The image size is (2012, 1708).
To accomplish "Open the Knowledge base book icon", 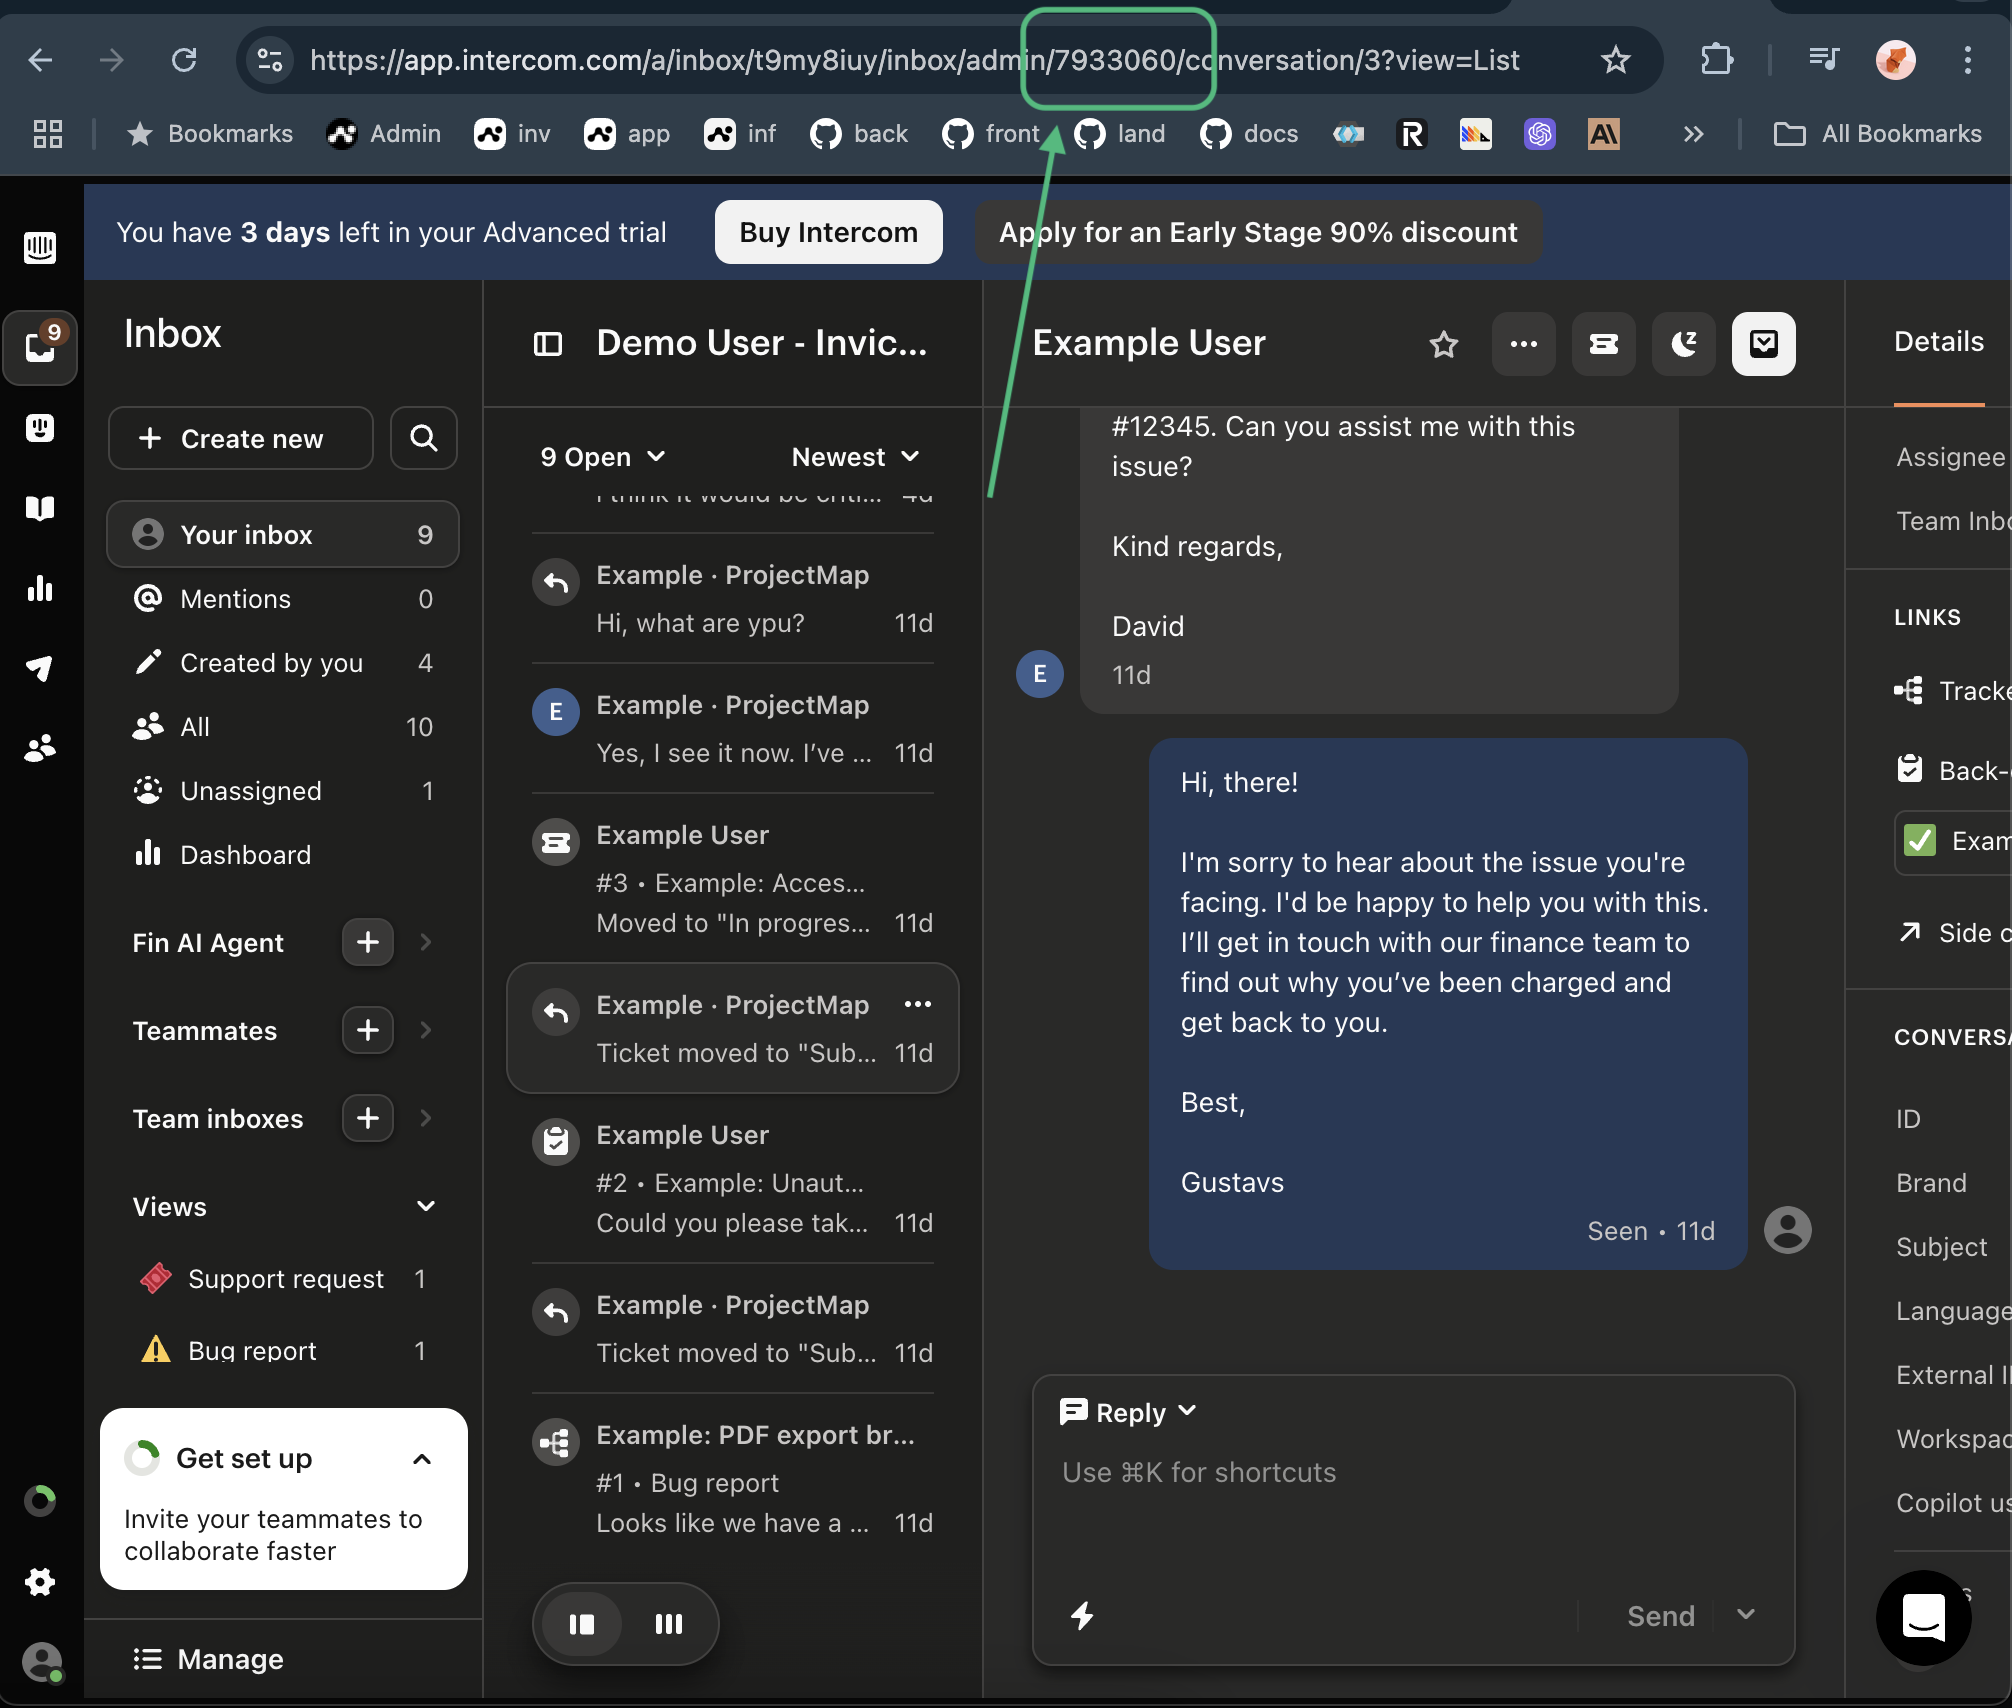I will point(40,508).
